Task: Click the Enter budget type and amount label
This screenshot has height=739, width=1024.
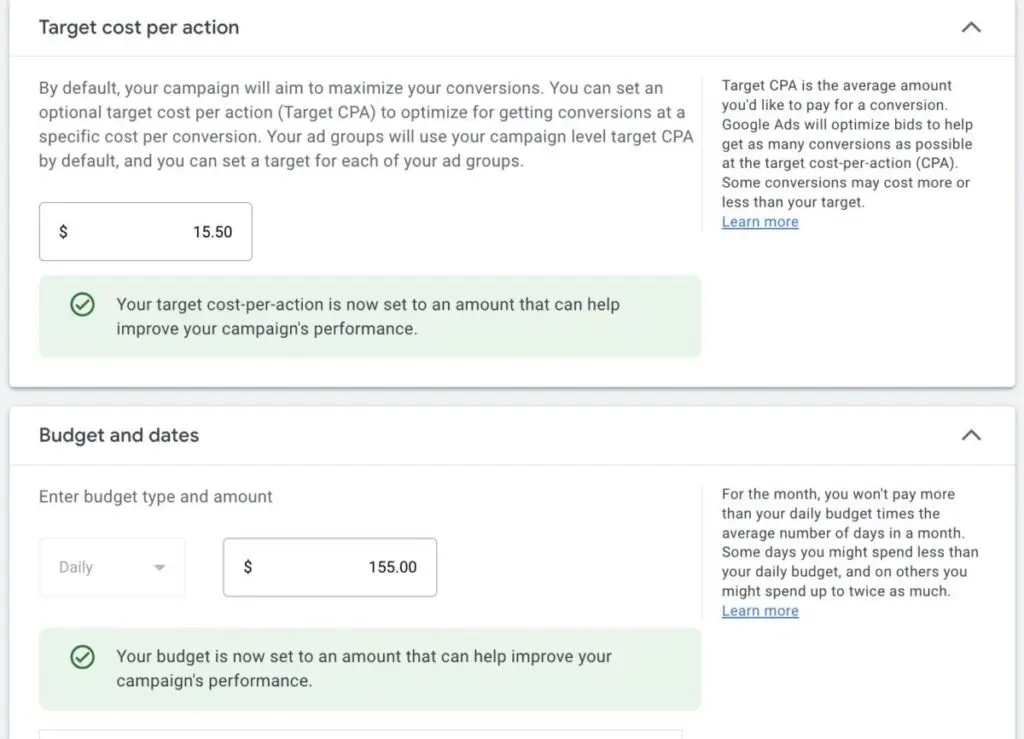Action: [156, 496]
